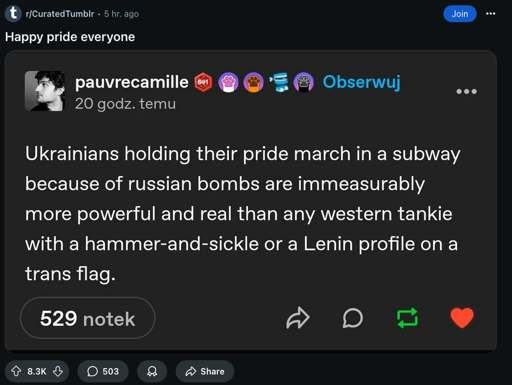The image size is (512, 385).
Task: Toggle the red heart like button
Action: [462, 318]
